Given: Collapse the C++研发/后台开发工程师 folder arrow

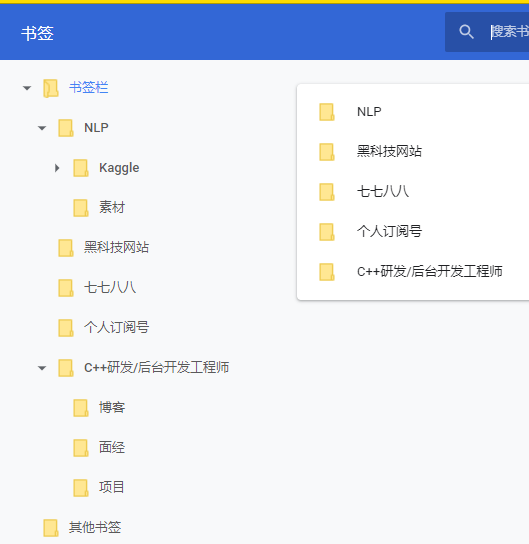Looking at the screenshot, I should click(42, 368).
